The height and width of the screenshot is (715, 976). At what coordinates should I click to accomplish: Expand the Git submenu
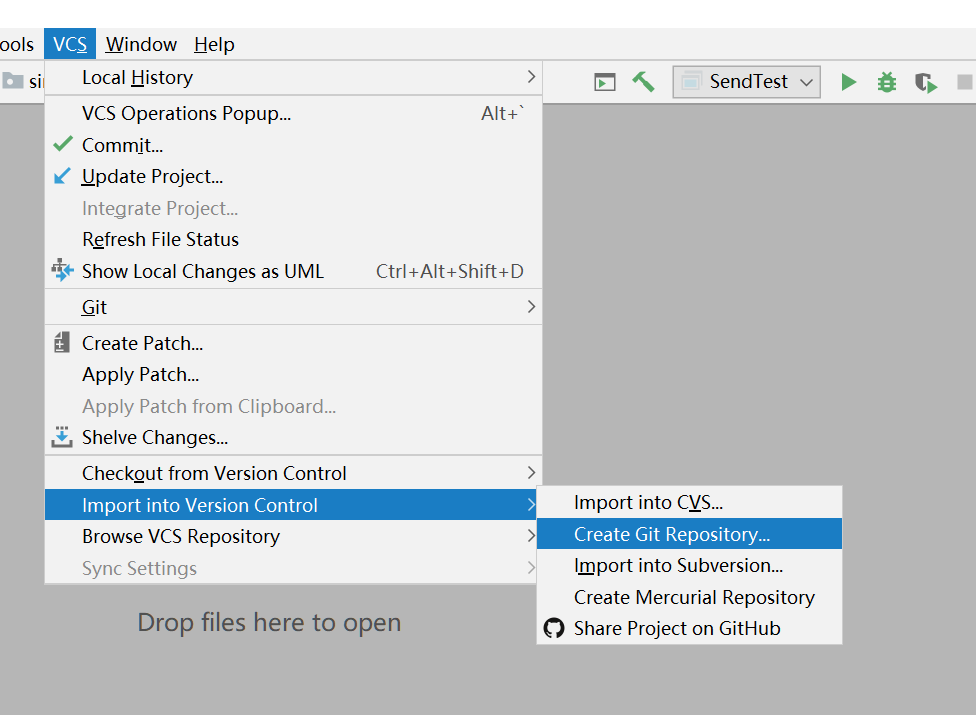[293, 307]
